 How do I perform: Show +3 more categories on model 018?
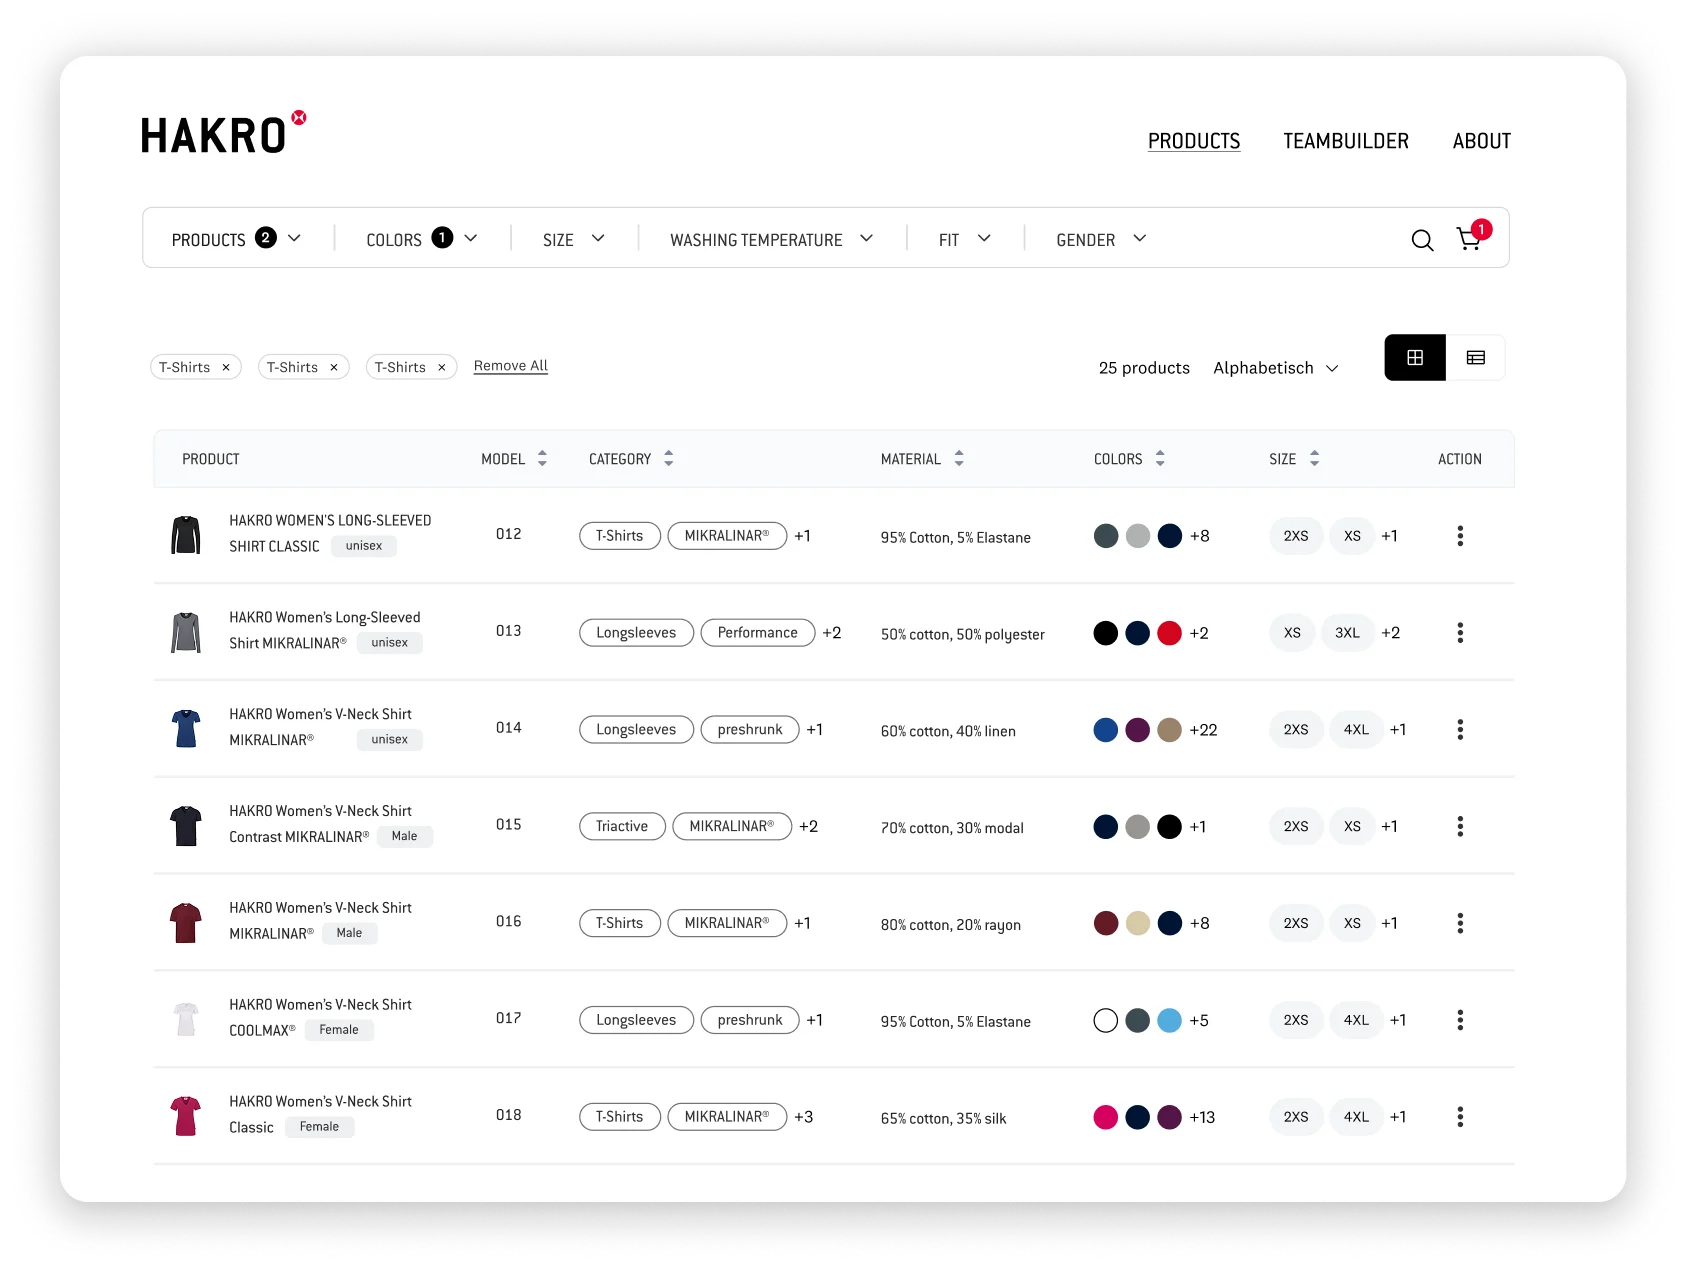804,1117
